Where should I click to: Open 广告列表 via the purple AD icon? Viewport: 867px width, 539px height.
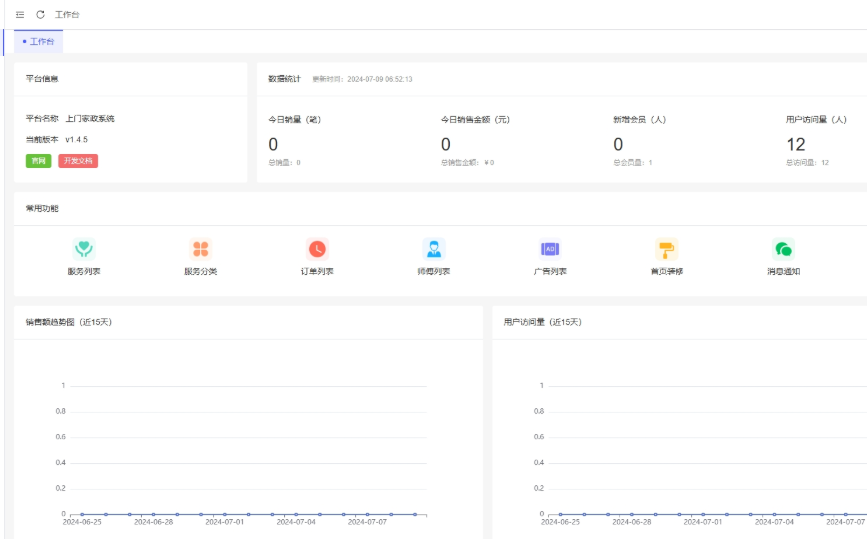click(550, 249)
